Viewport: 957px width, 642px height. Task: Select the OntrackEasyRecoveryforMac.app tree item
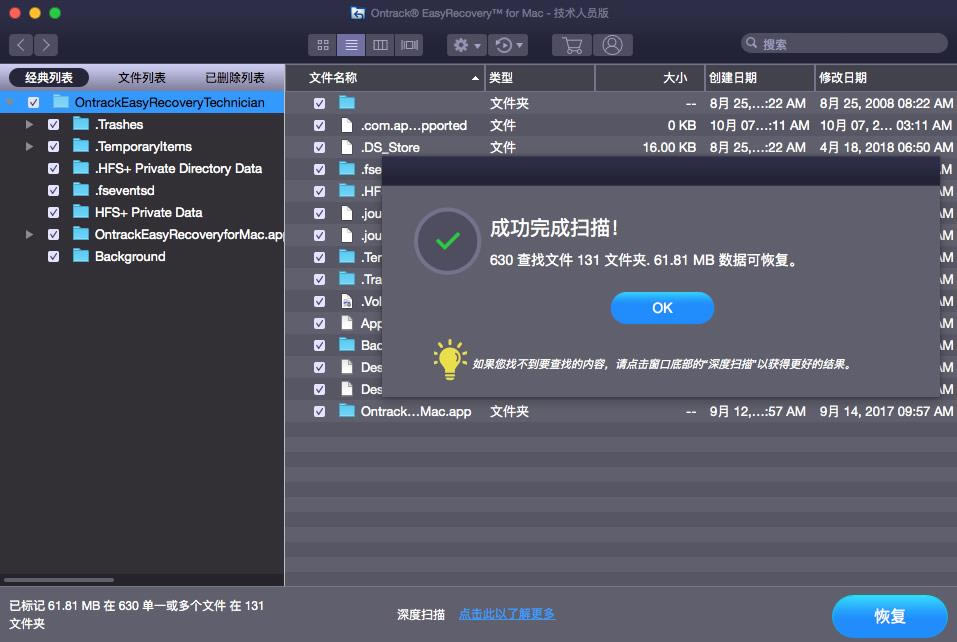pyautogui.click(x=189, y=234)
